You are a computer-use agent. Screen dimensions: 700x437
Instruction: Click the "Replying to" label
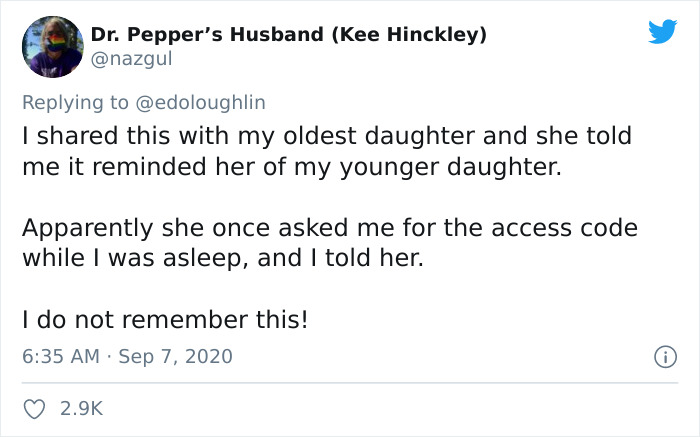pyautogui.click(x=76, y=101)
